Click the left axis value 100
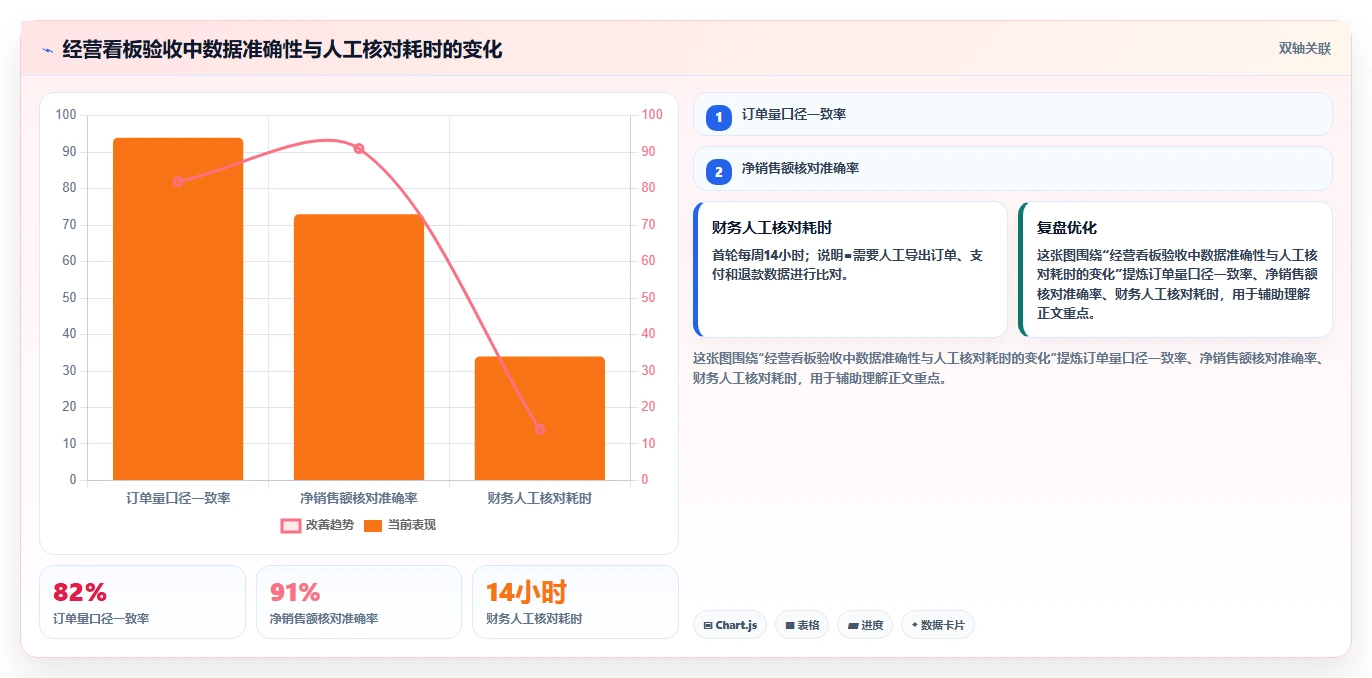 pos(66,115)
